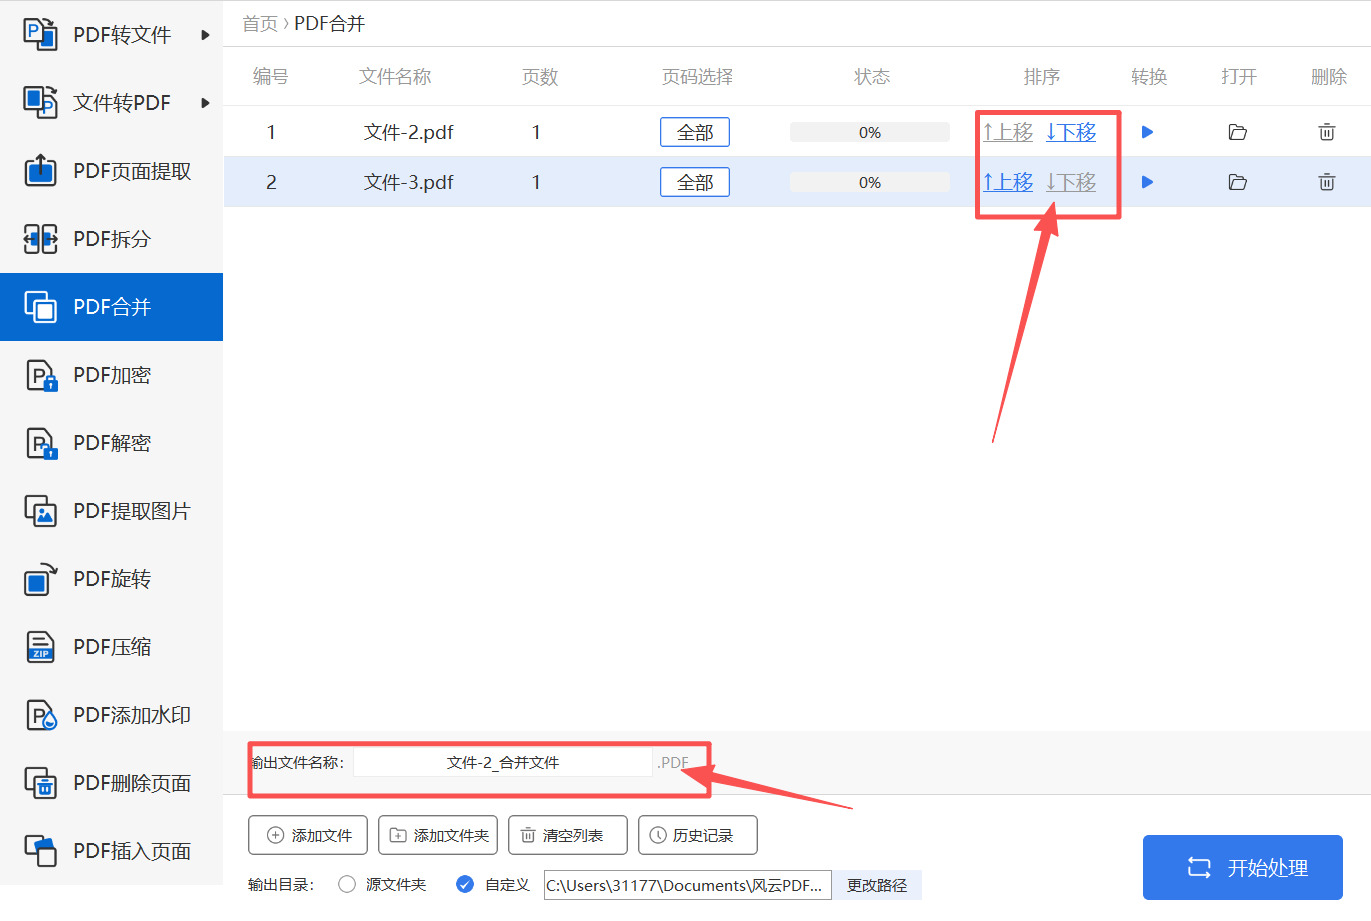Move 文件-3.pdf up with 上移 link
Viewport: 1371px width, 921px height.
[1007, 181]
